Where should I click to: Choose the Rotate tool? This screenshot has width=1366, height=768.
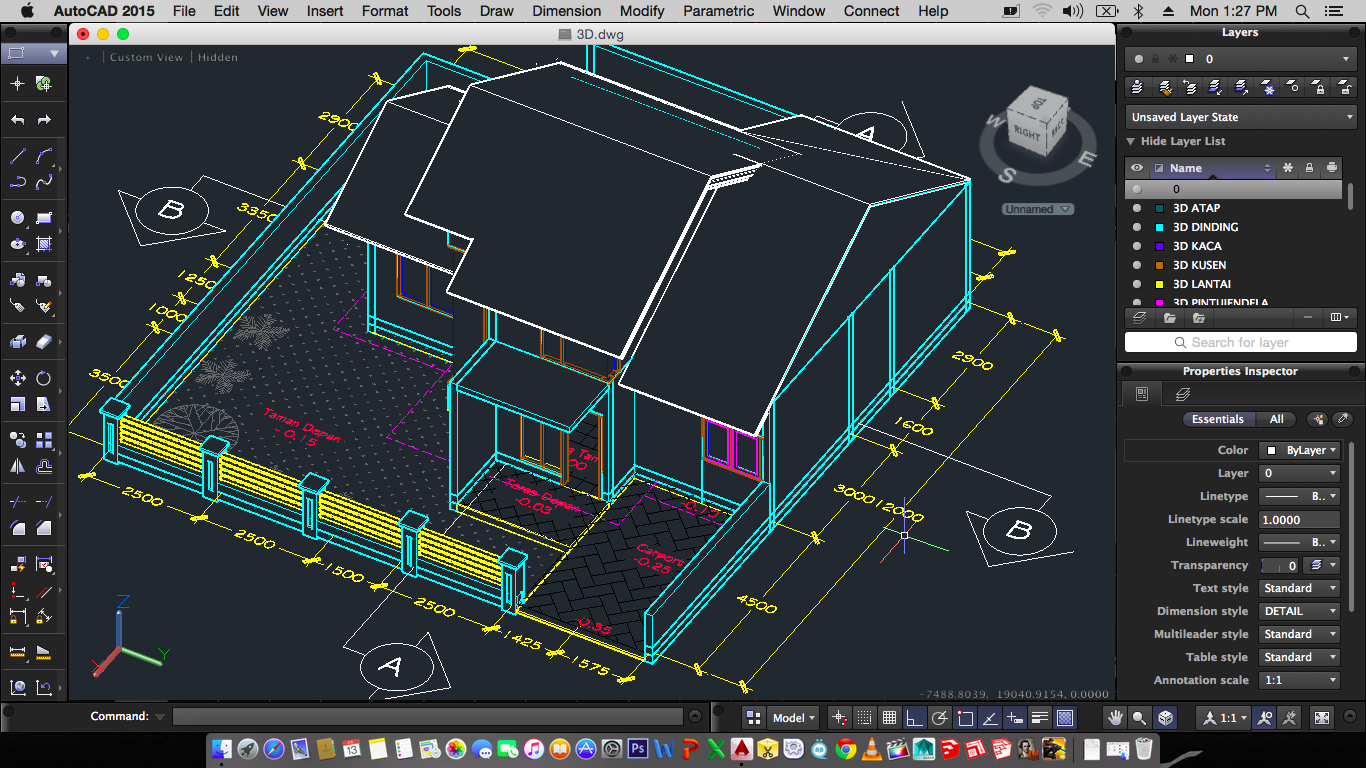tap(44, 378)
